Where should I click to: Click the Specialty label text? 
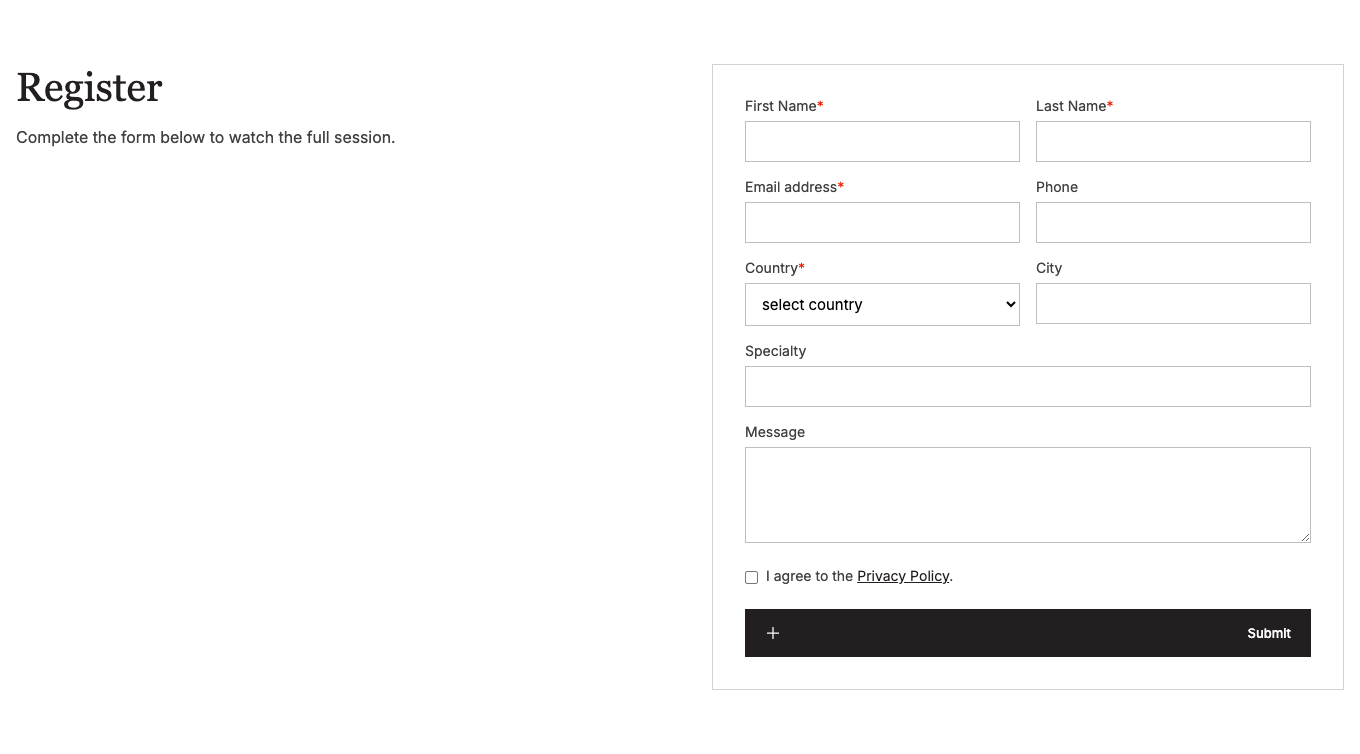775,351
